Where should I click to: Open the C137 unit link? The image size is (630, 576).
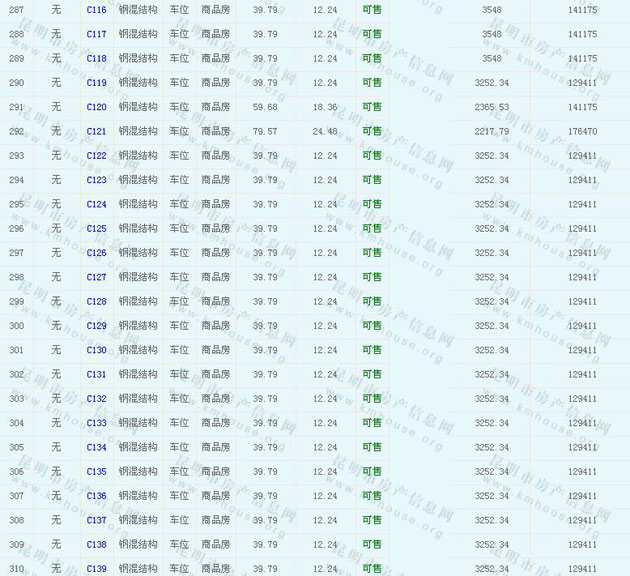pos(96,520)
